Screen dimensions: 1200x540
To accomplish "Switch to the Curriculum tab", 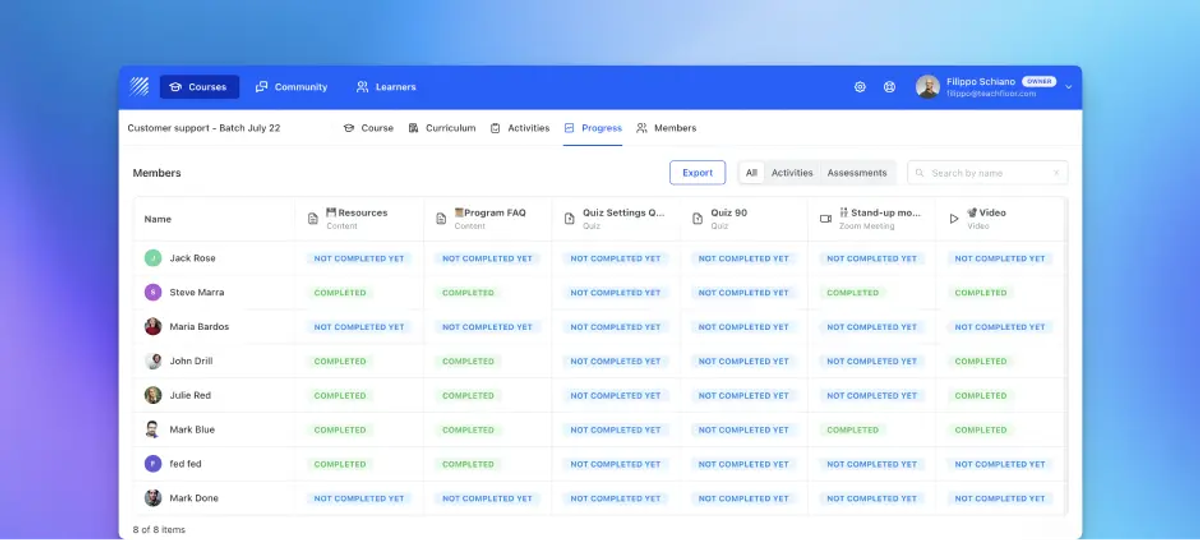I will (x=442, y=128).
